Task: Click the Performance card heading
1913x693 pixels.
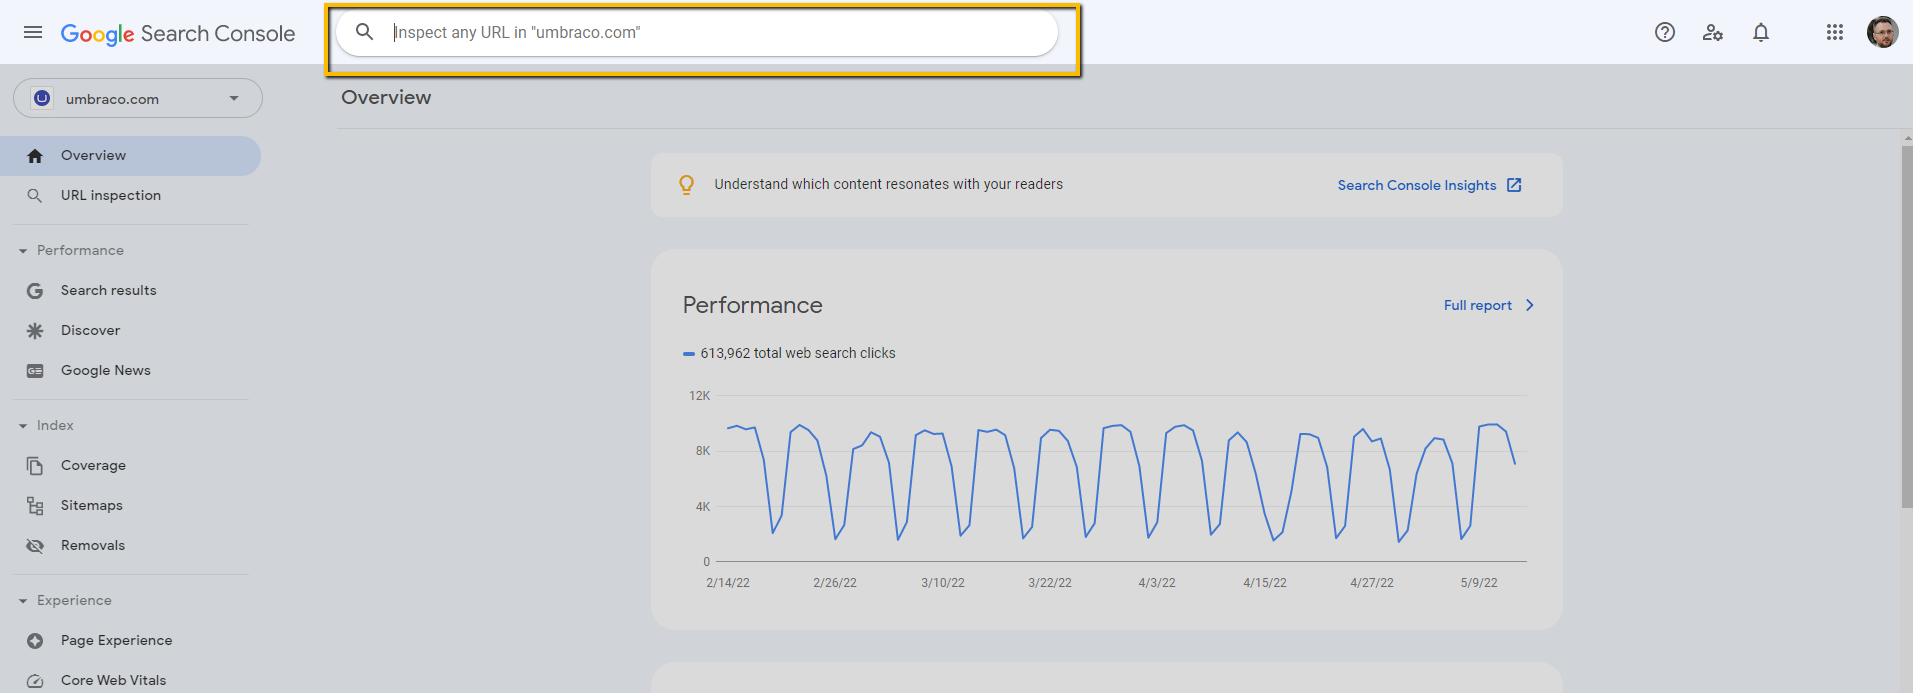Action: click(x=753, y=305)
